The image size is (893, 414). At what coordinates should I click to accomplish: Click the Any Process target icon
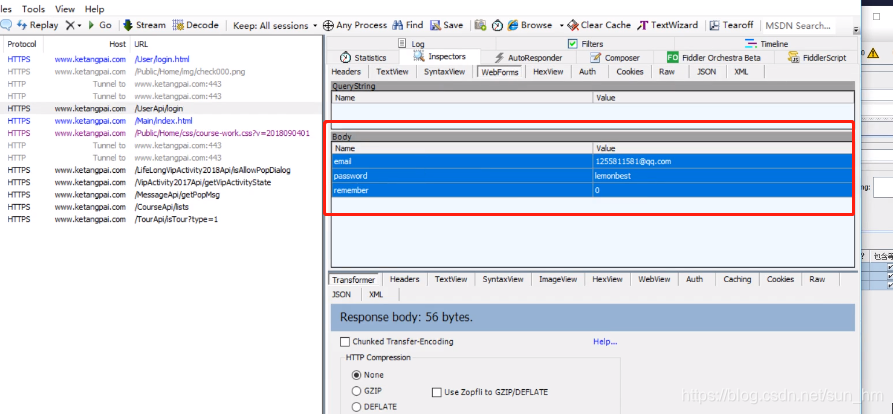tap(328, 25)
